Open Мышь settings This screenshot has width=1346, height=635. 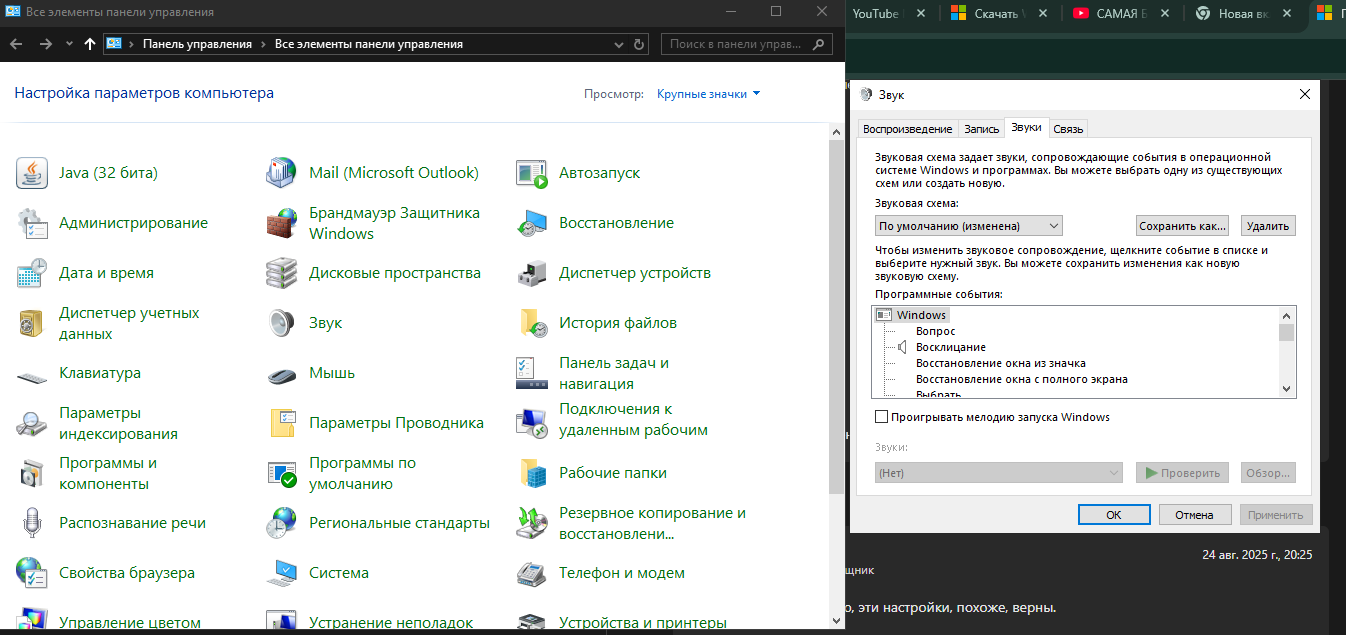tap(332, 372)
